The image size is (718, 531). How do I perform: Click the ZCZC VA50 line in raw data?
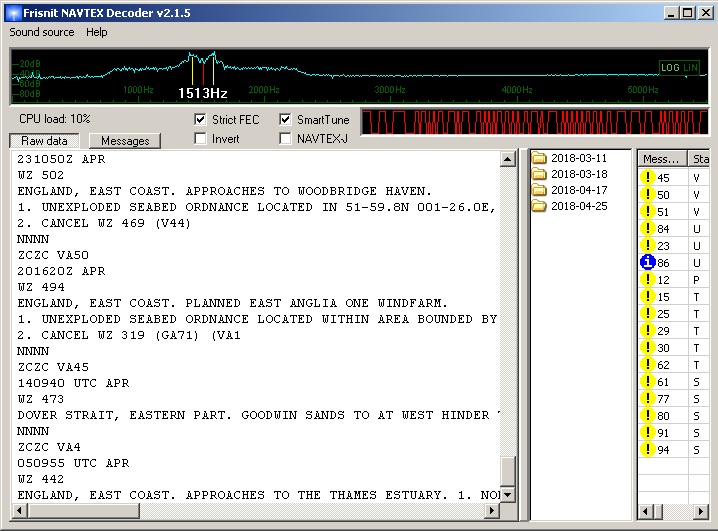coord(53,255)
